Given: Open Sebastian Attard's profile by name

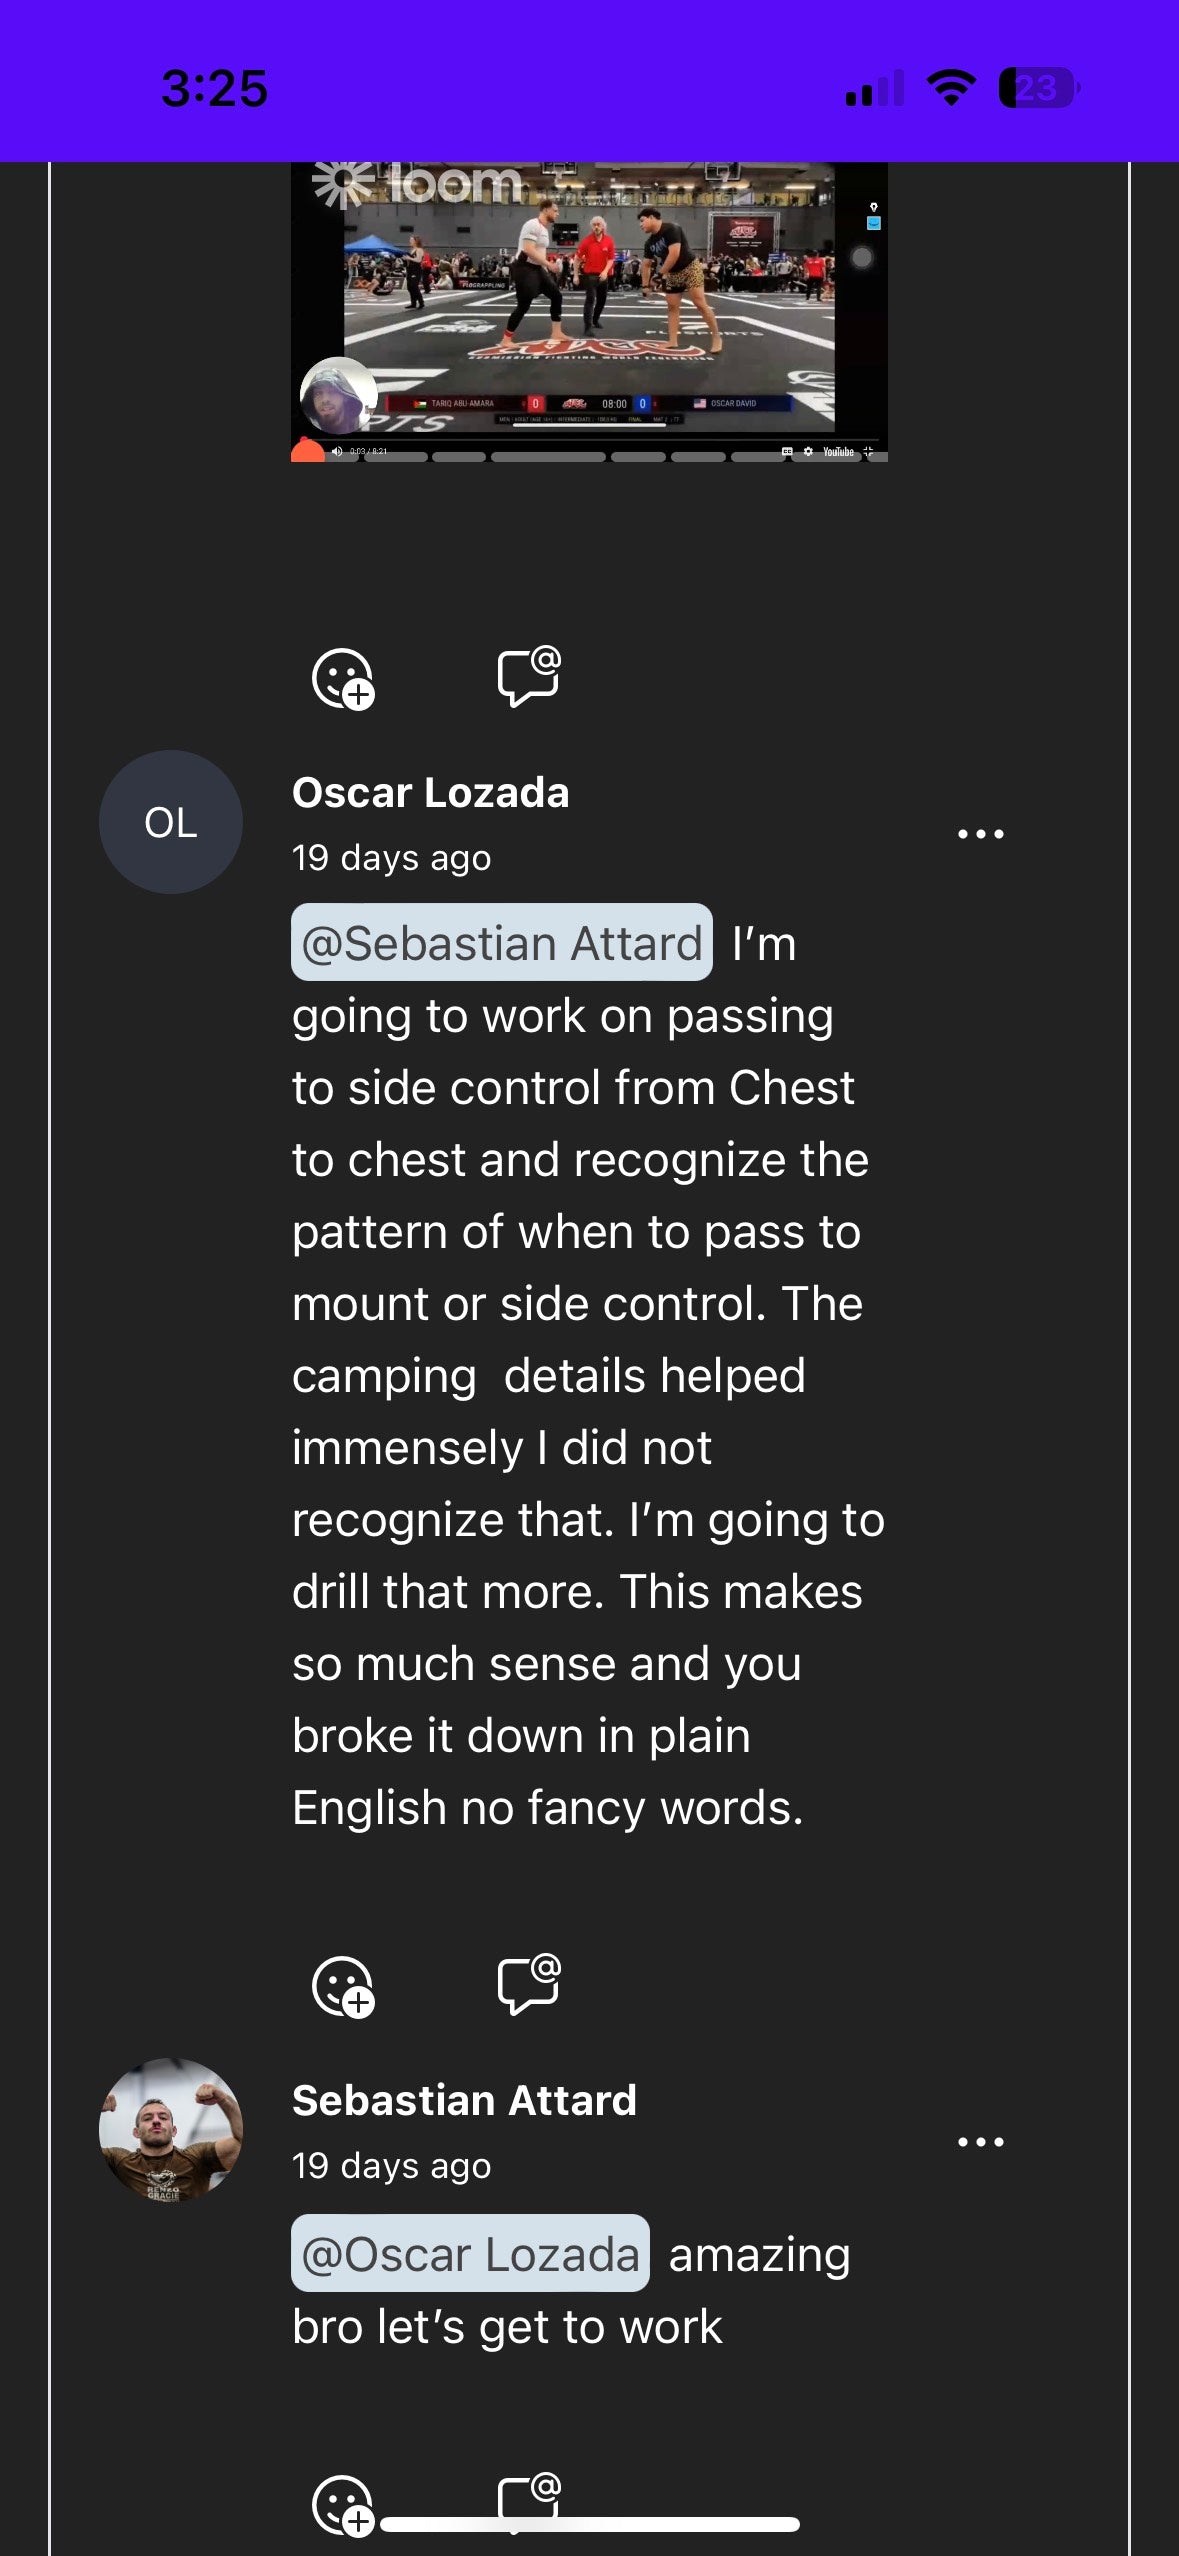Looking at the screenshot, I should [x=464, y=2100].
